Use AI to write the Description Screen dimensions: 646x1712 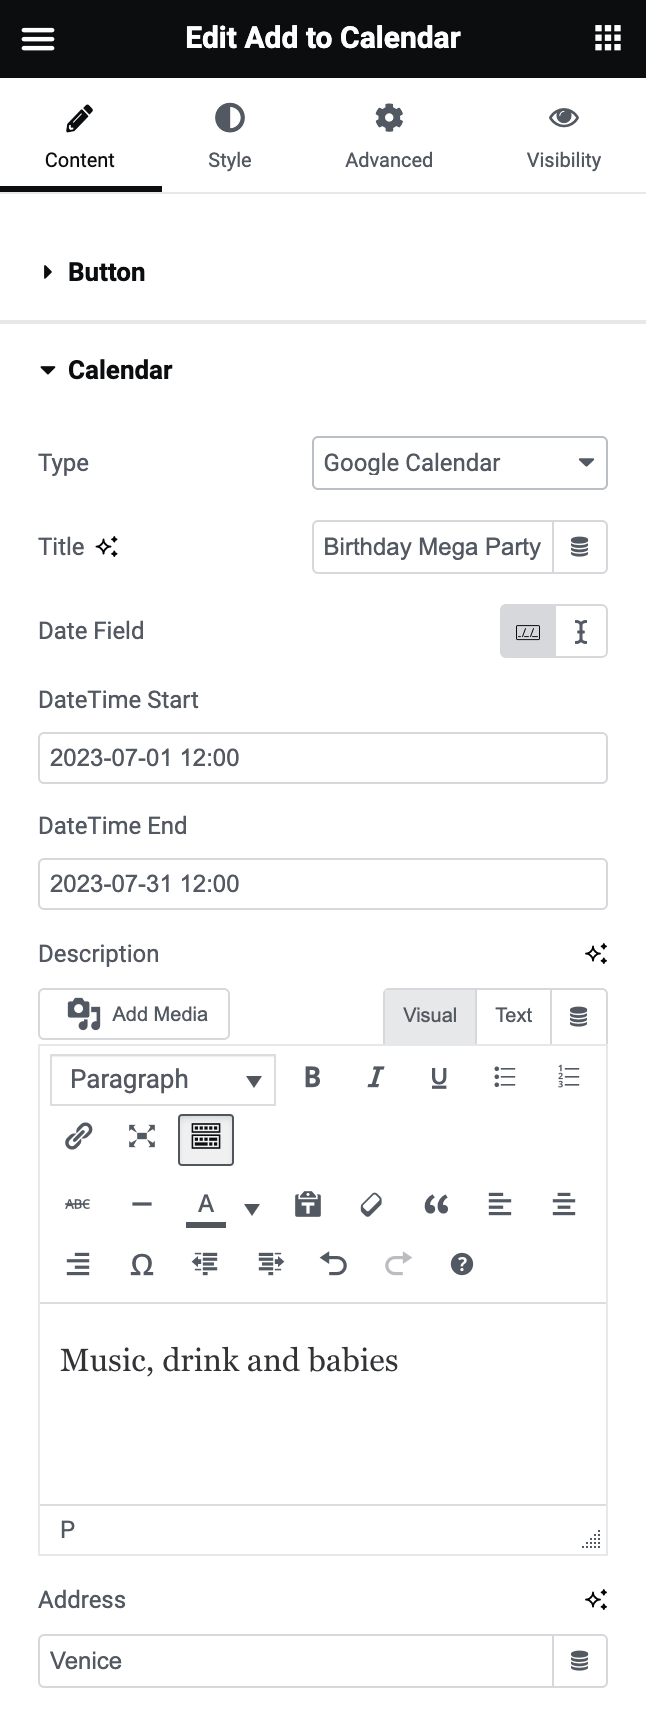597,953
